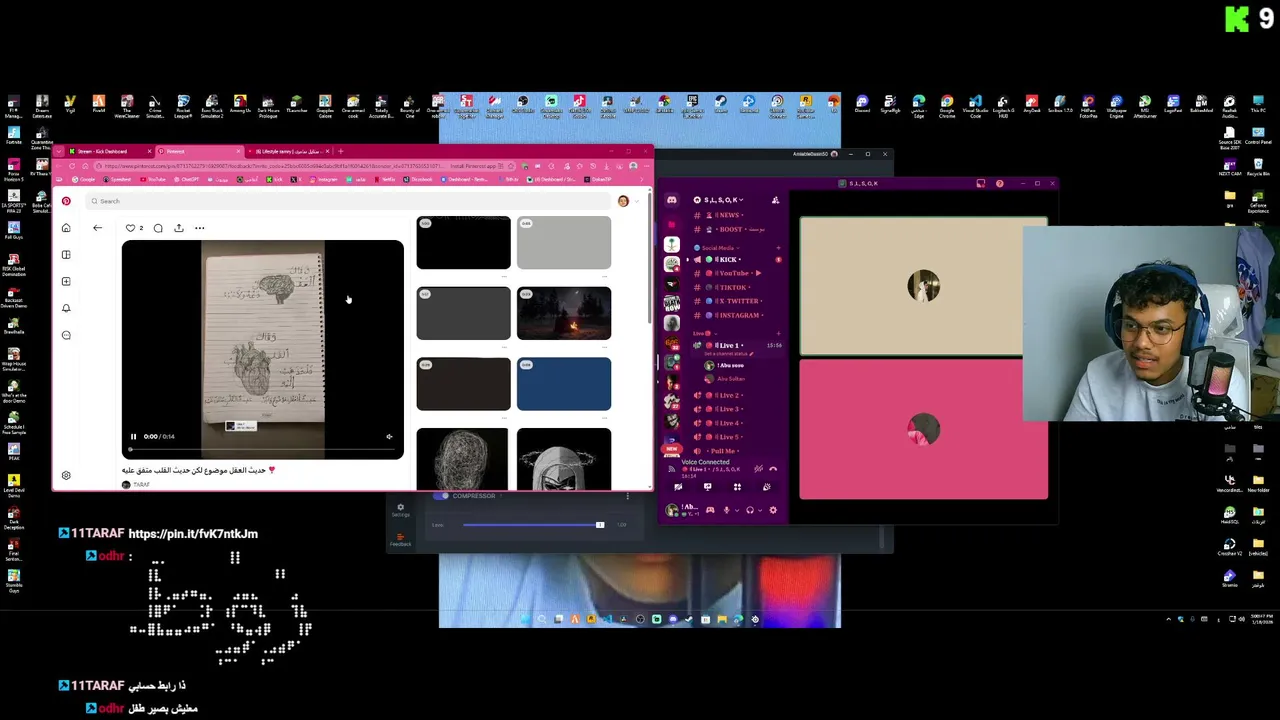Screen dimensions: 1280x720
Task: Start a Discord activity with the activities icon
Action: [737, 487]
